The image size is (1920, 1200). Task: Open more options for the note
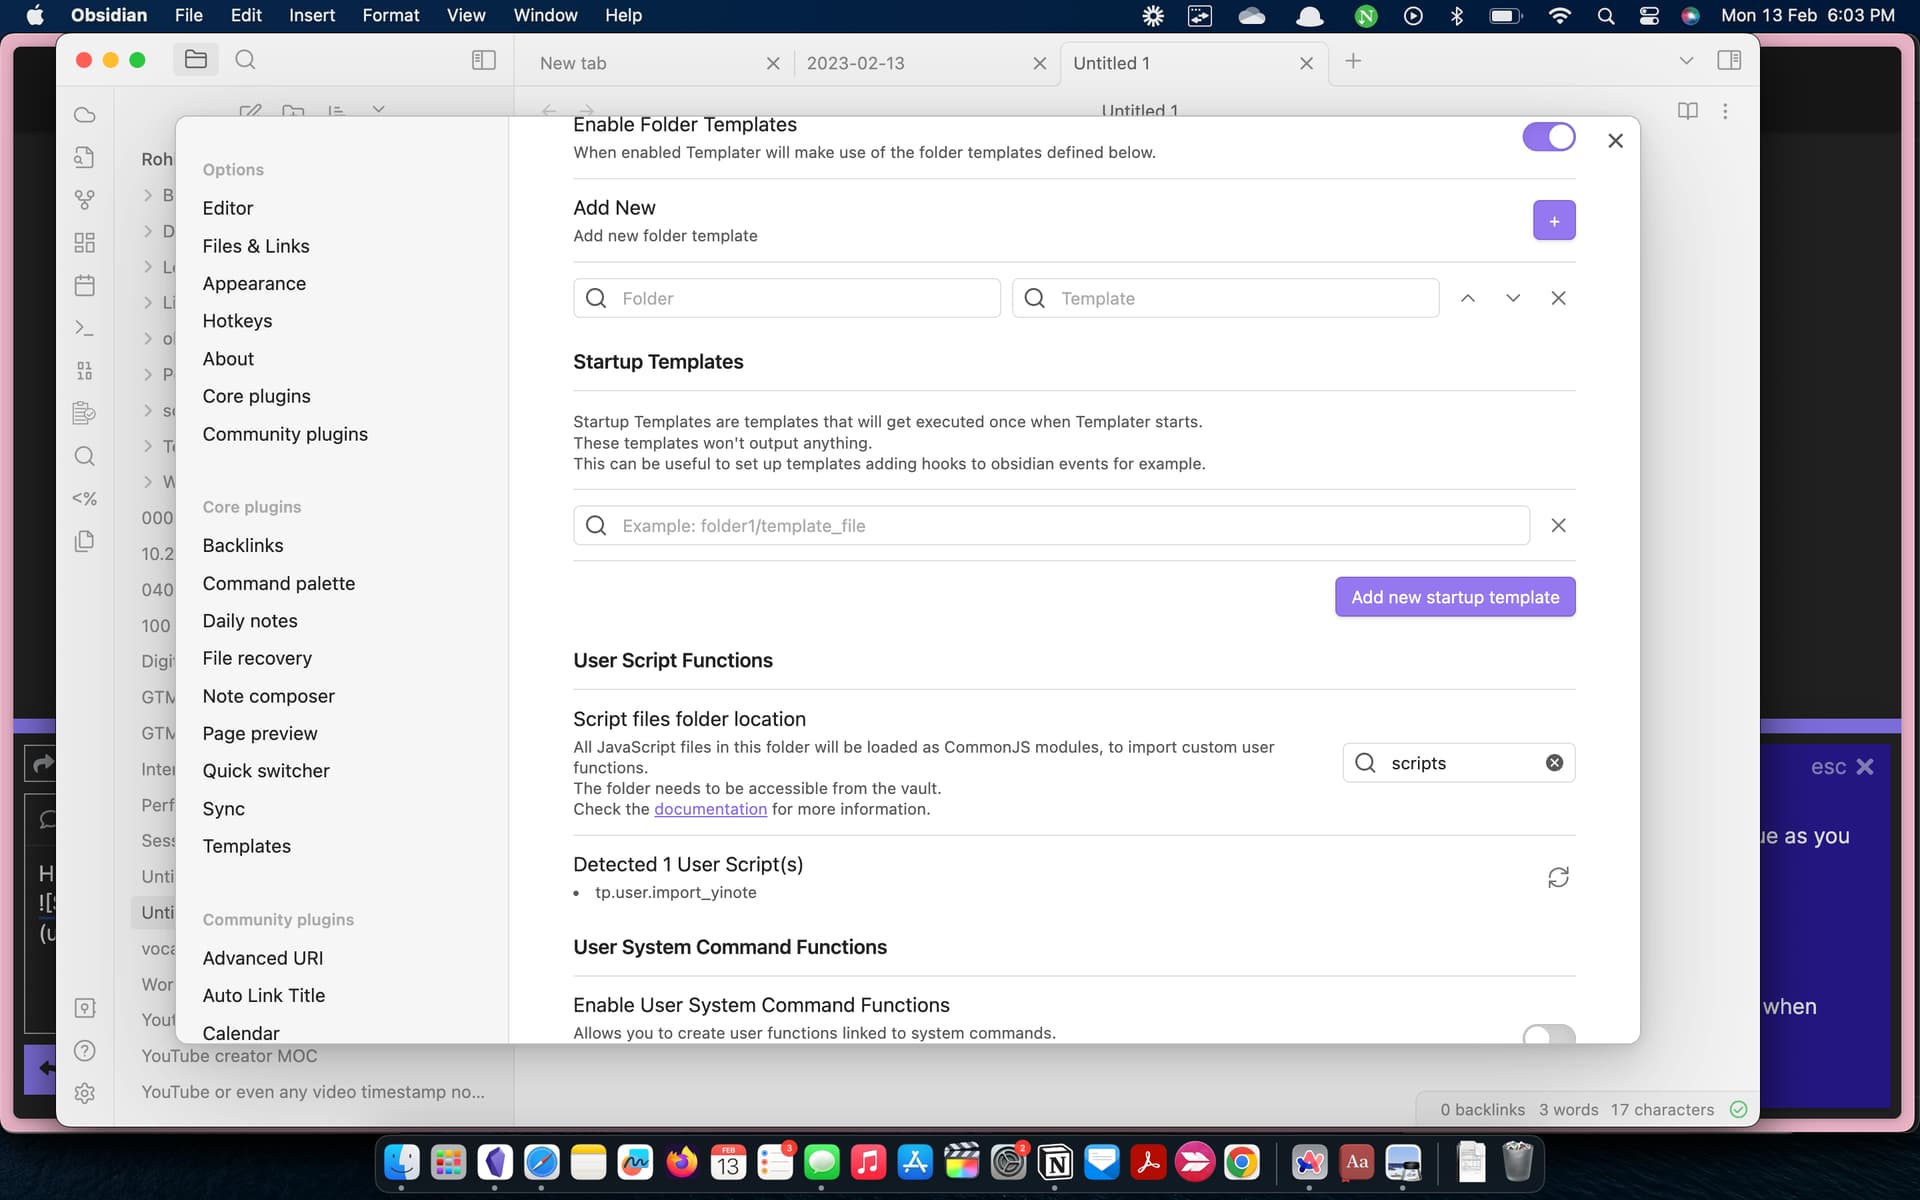tap(1725, 111)
